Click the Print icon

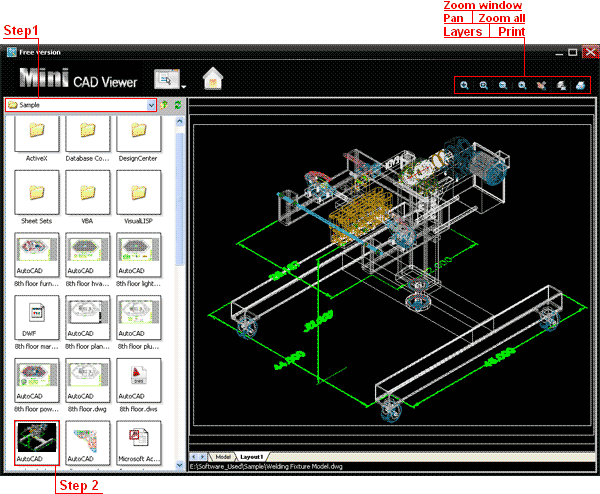pyautogui.click(x=580, y=85)
